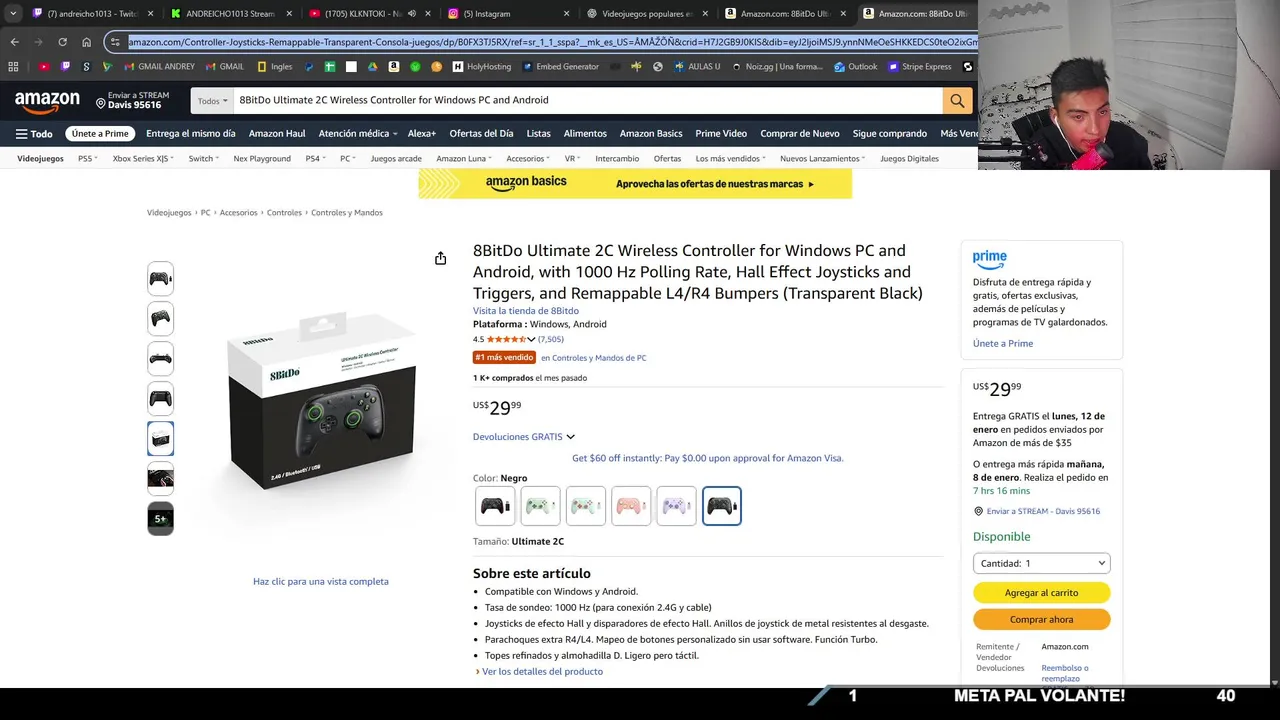Viewport: 1280px width, 720px height.
Task: Click the delivery location pin for Davis 95616
Action: click(101, 102)
